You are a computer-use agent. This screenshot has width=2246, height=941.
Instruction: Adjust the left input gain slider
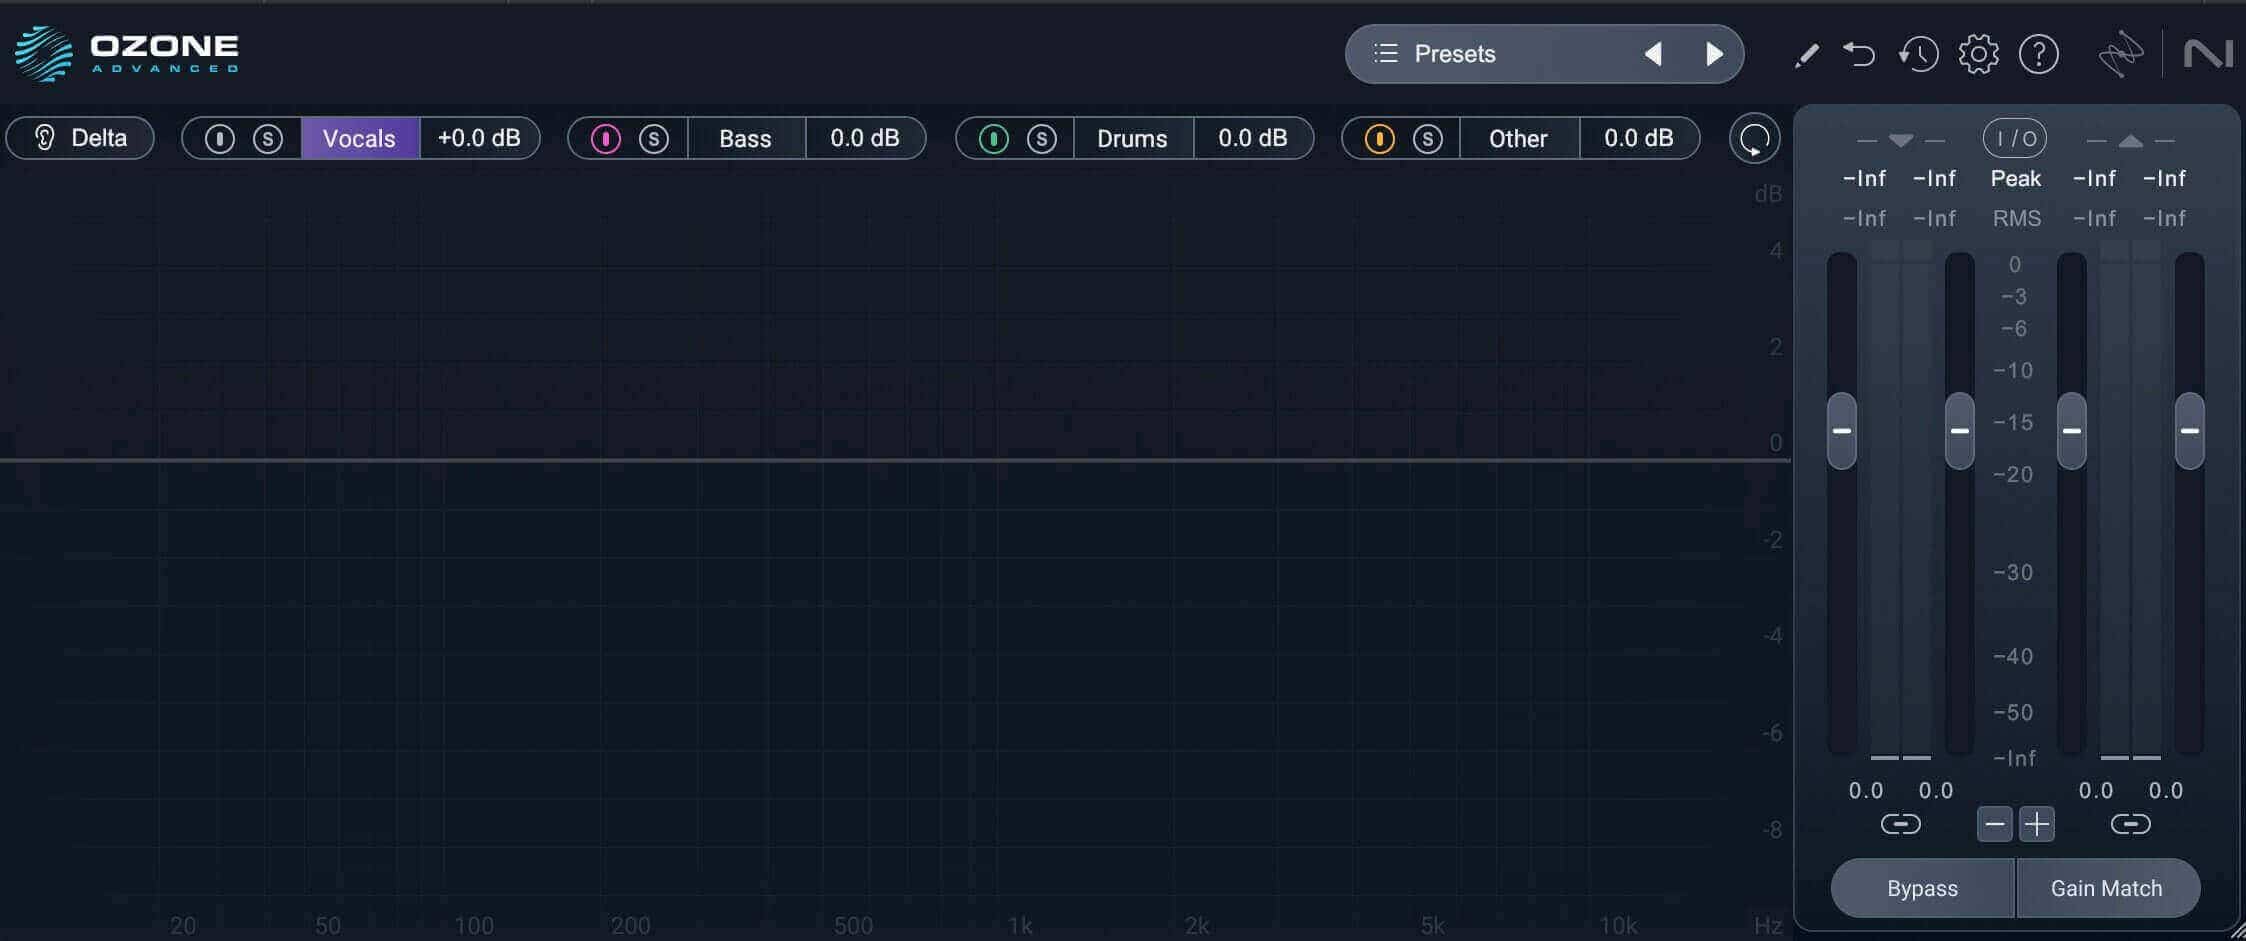(1842, 431)
